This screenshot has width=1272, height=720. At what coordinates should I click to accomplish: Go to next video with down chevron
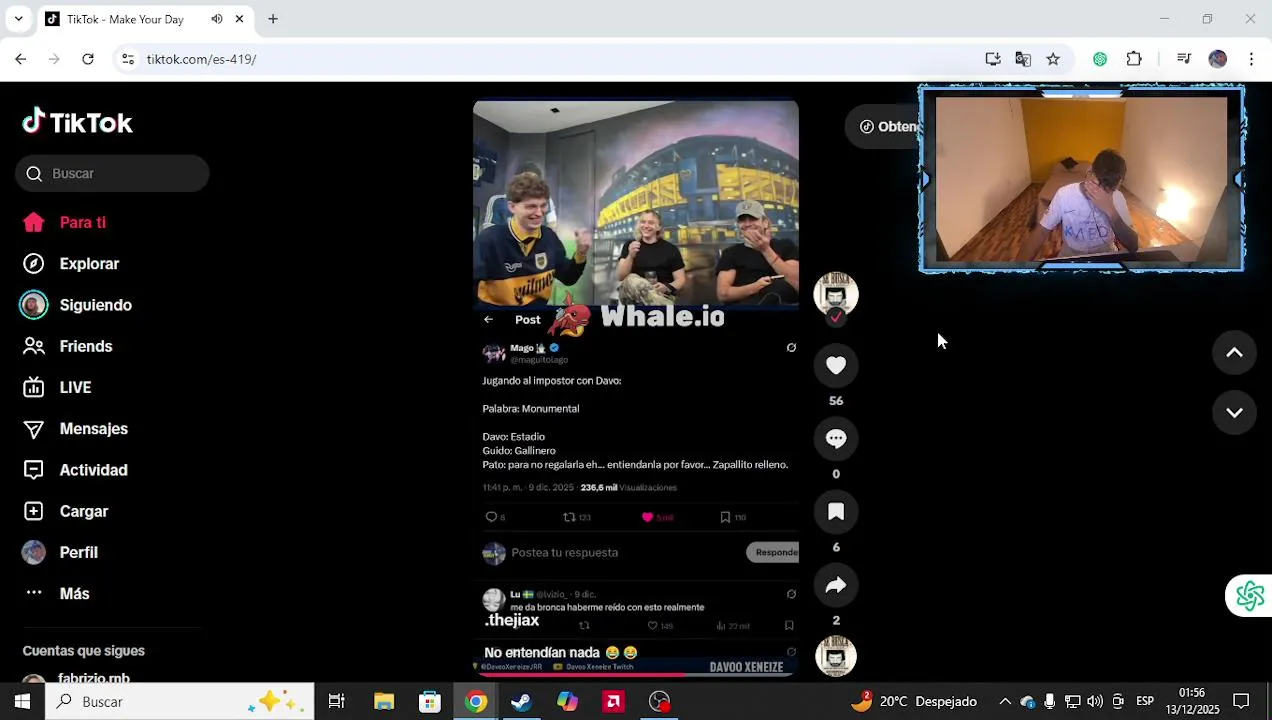[x=1234, y=412]
